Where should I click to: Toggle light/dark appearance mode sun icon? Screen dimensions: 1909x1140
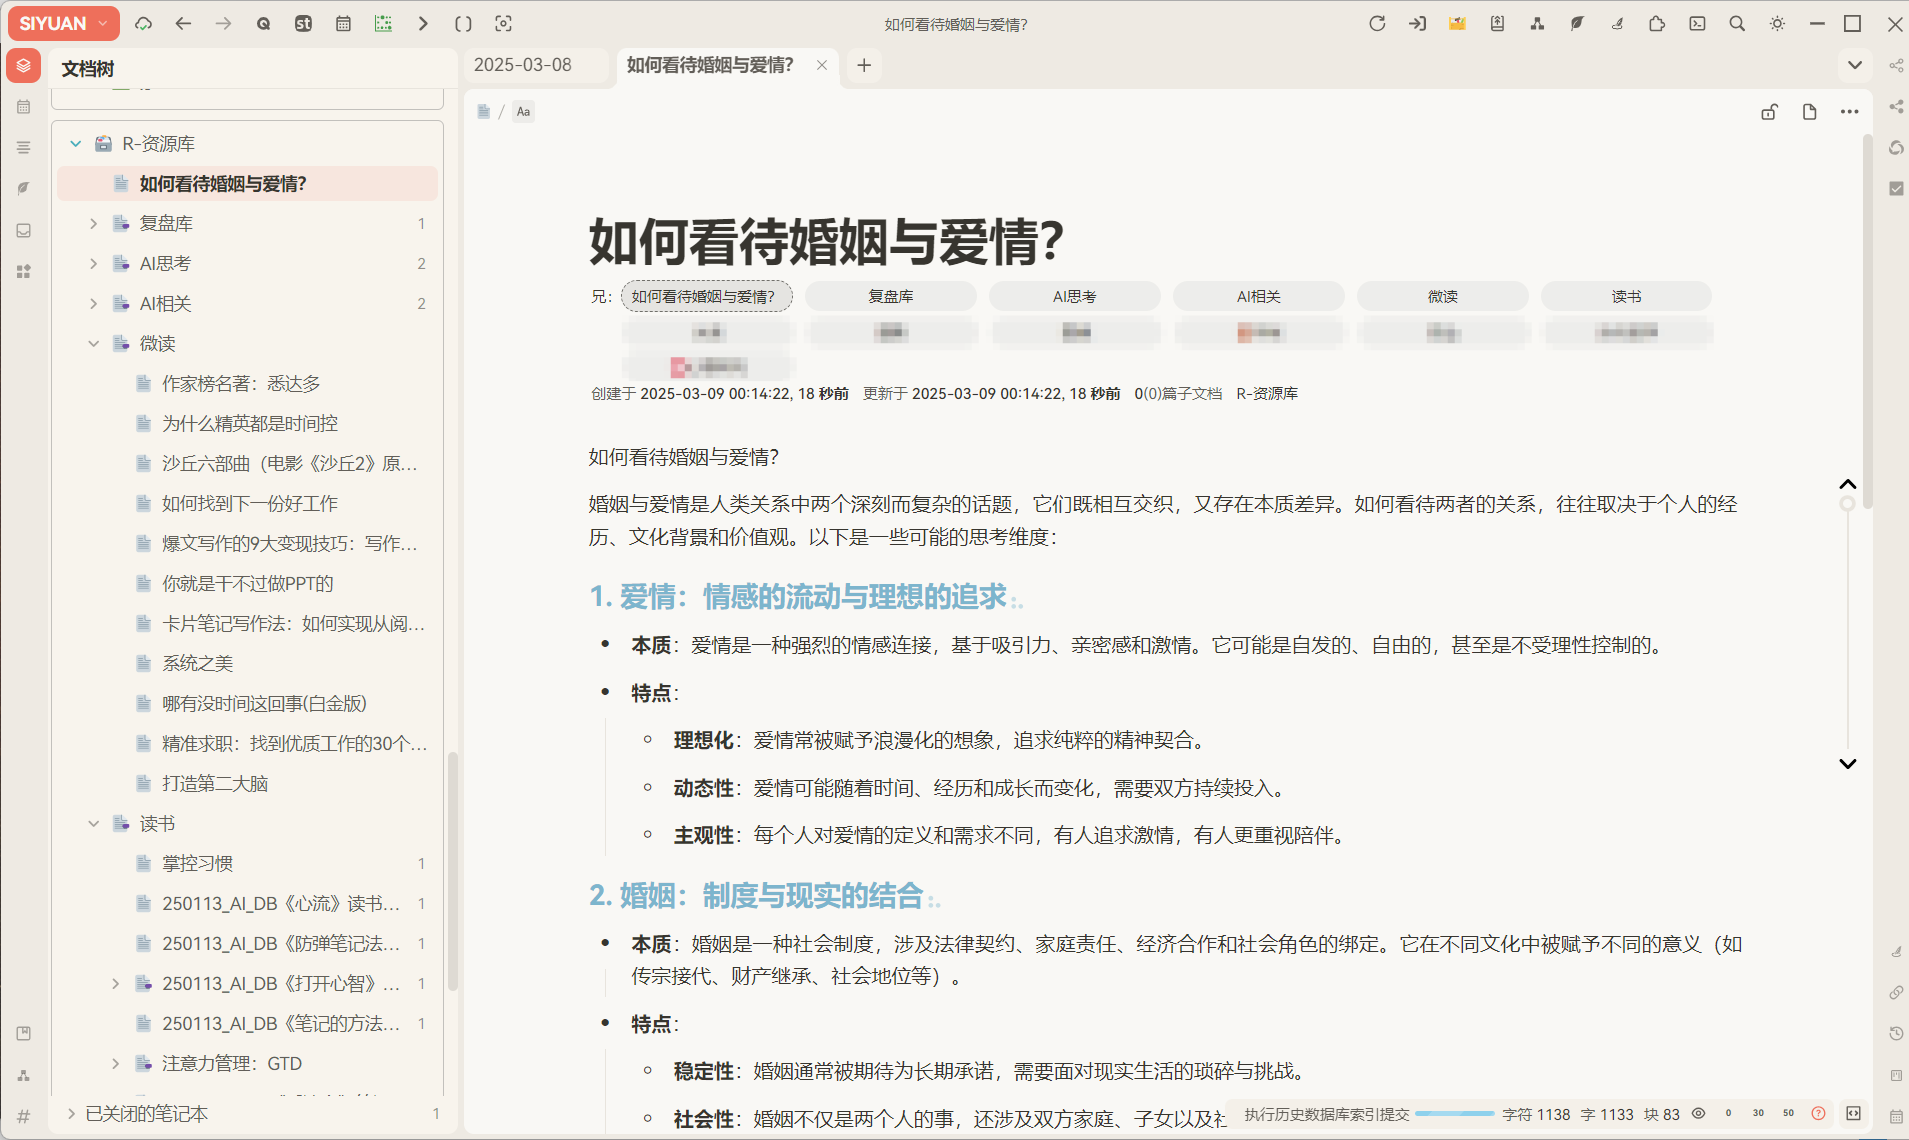click(1777, 24)
